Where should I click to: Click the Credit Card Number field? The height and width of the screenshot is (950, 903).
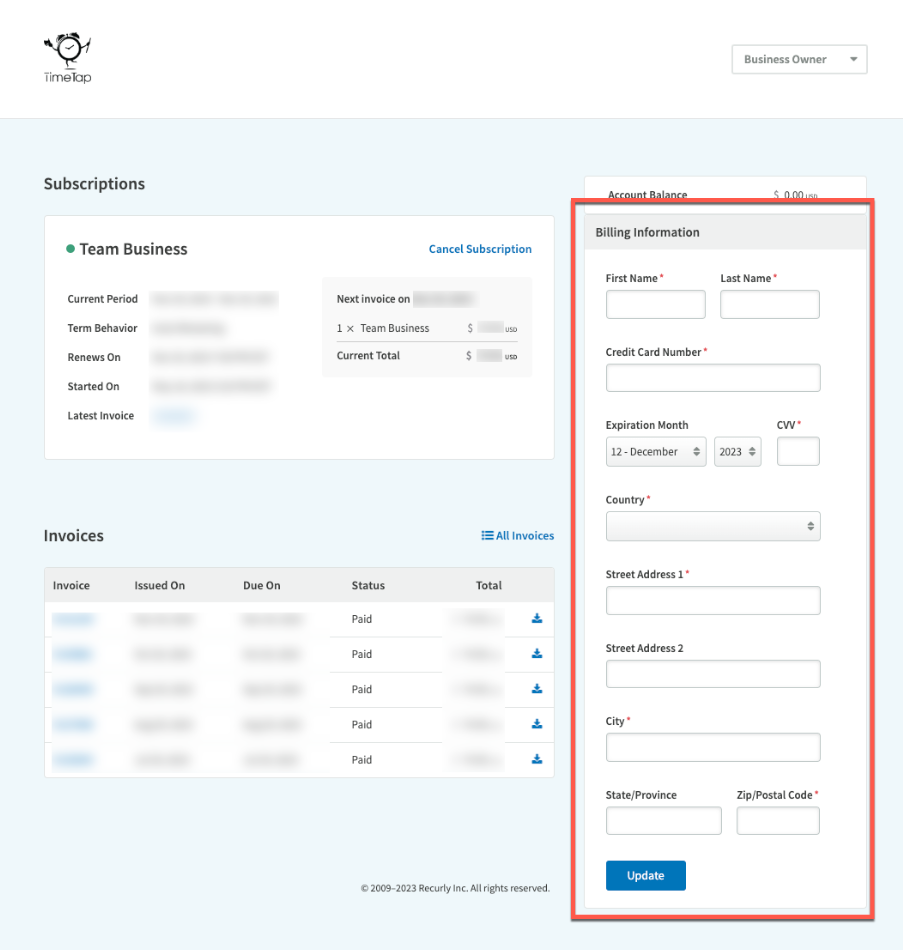coord(712,377)
